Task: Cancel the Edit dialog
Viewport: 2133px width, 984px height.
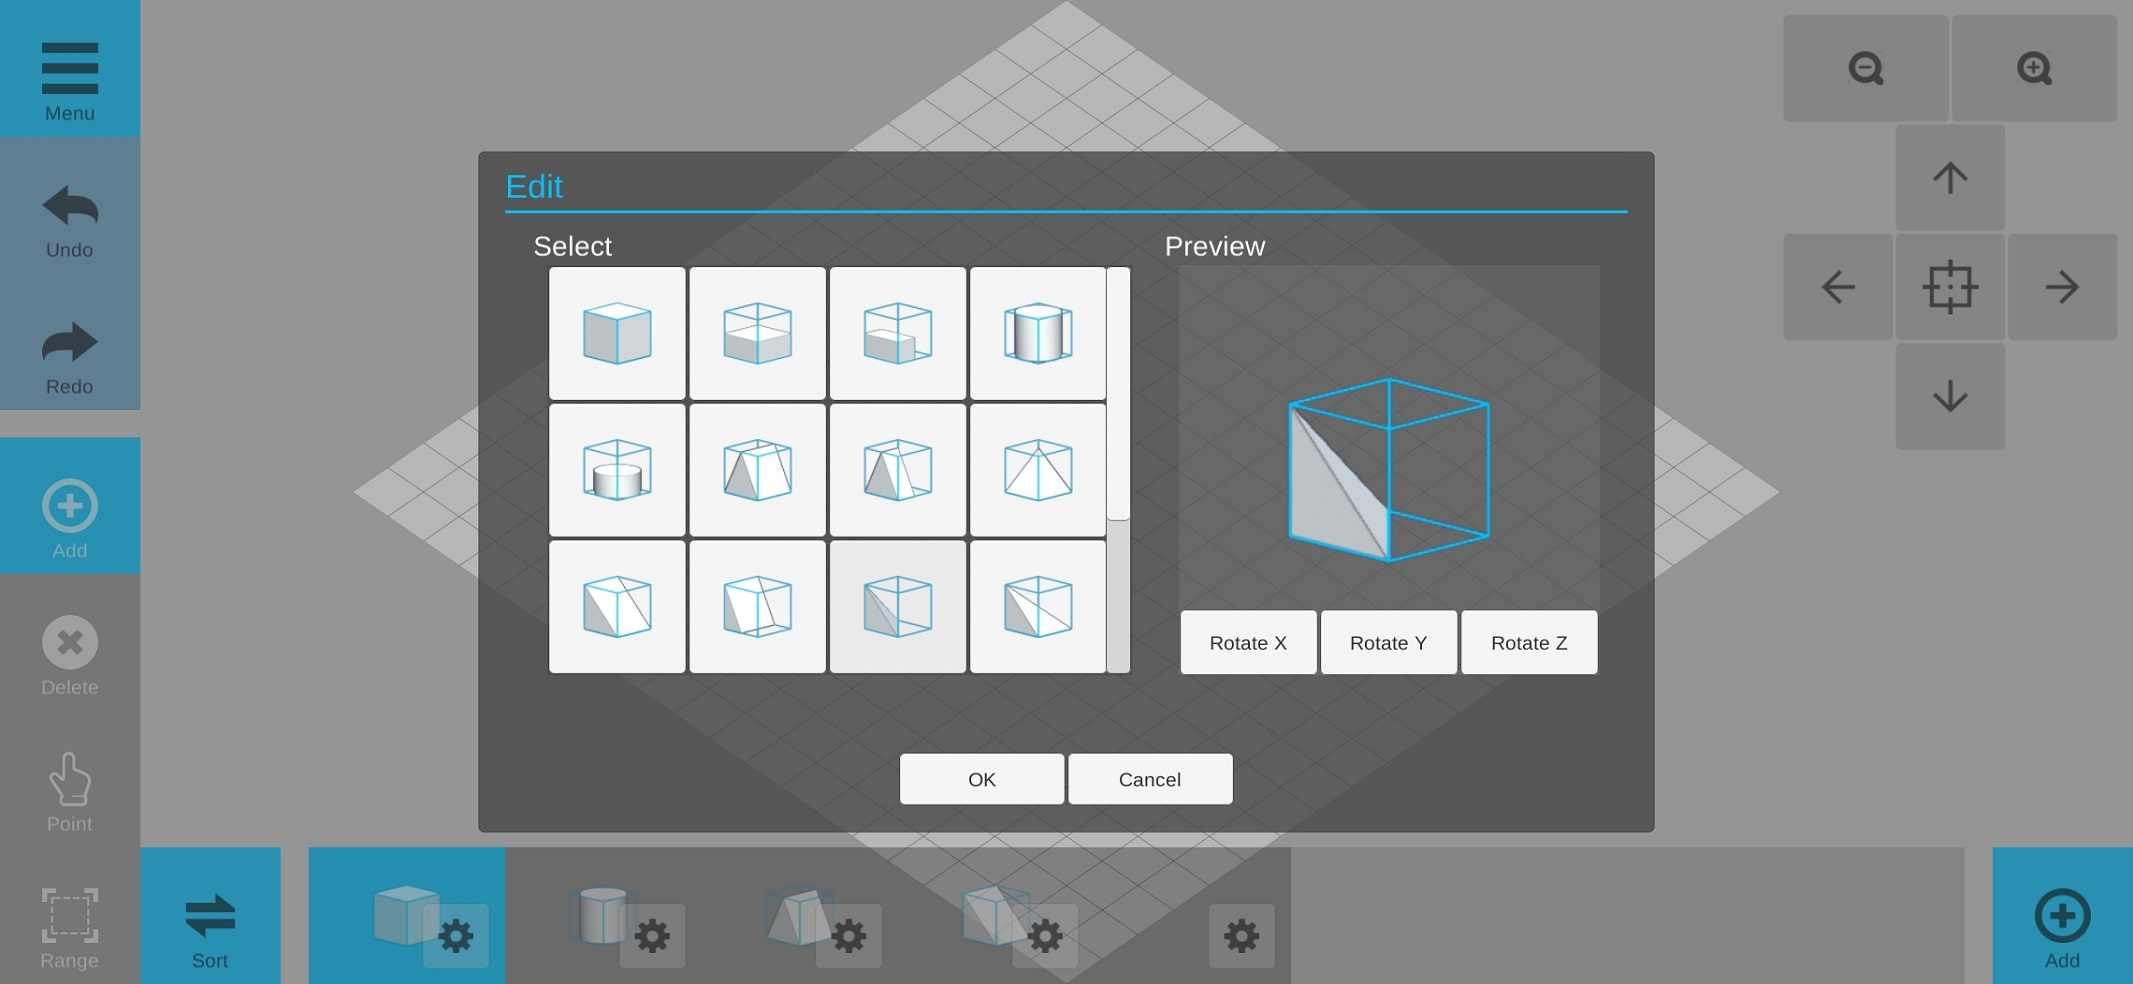Action: 1149,779
